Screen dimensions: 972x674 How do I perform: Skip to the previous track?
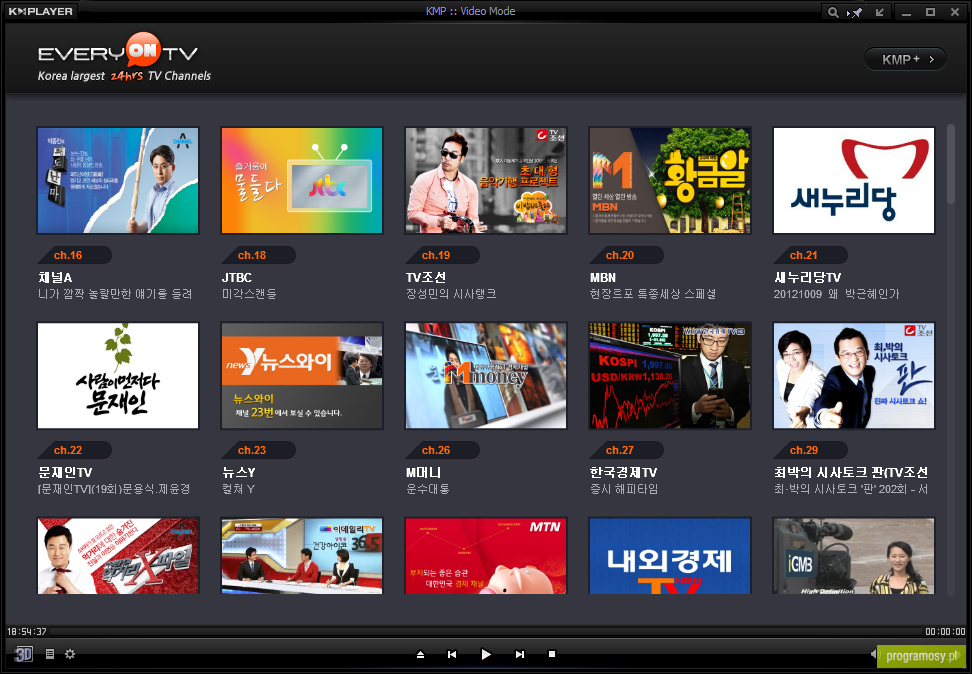[452, 654]
